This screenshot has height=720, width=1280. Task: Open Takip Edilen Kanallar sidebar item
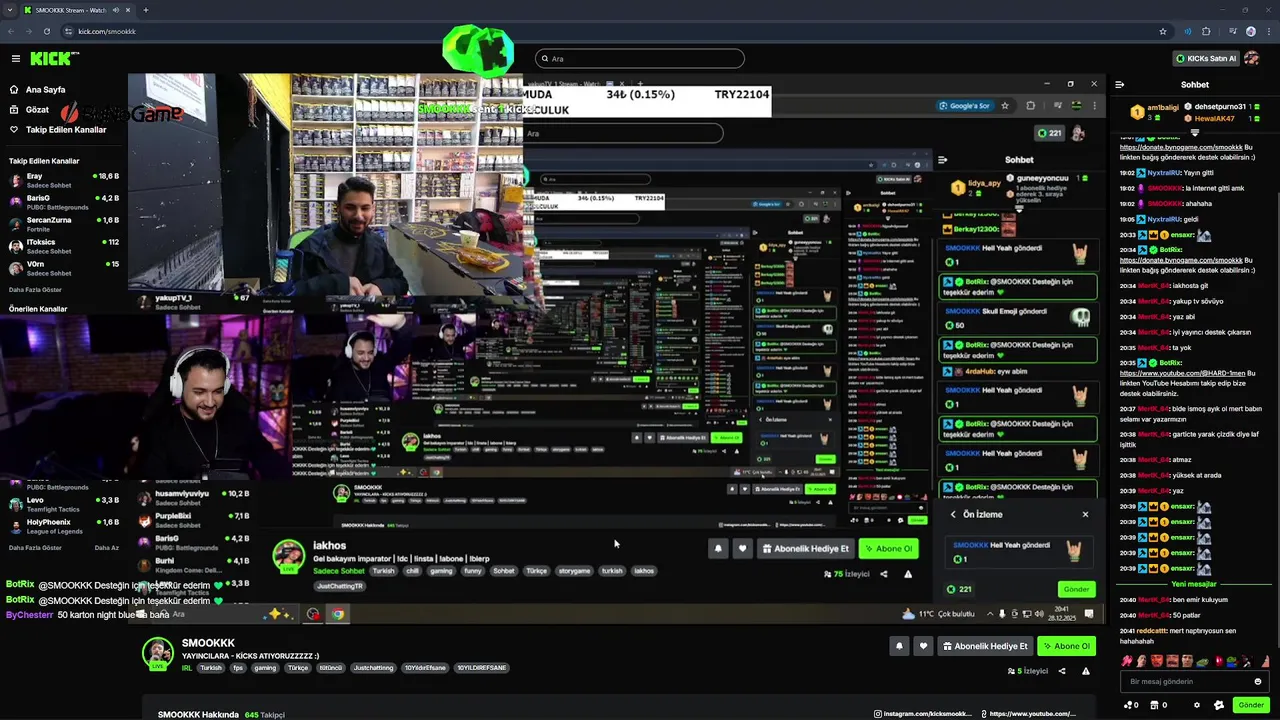click(66, 130)
